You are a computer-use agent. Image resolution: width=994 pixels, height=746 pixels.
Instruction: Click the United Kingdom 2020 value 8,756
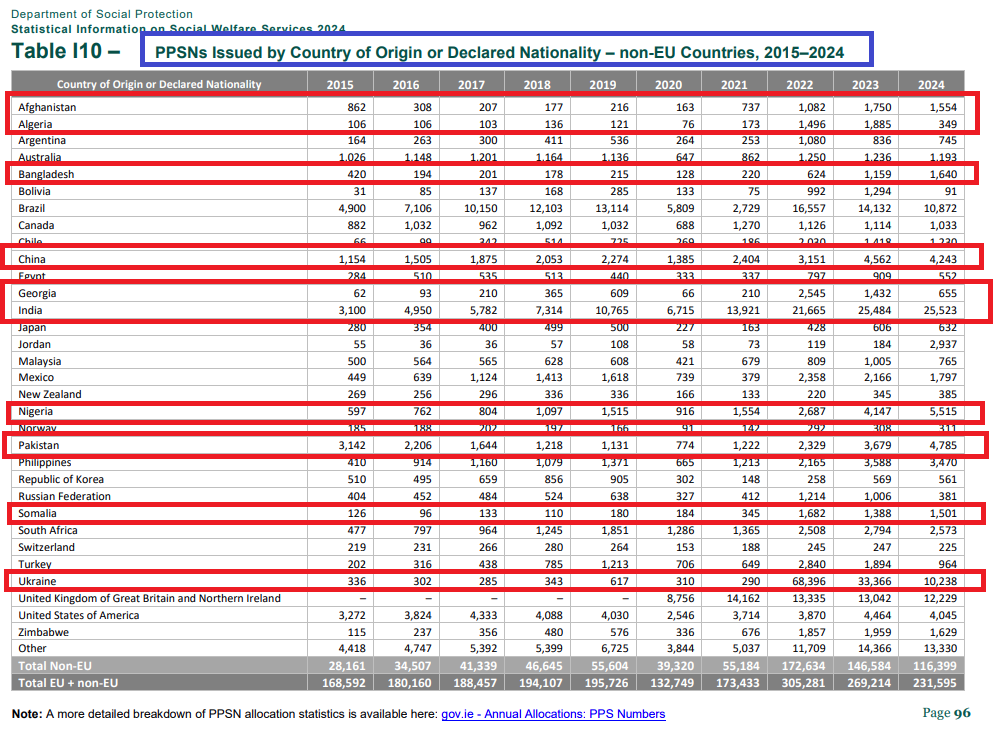(x=680, y=598)
